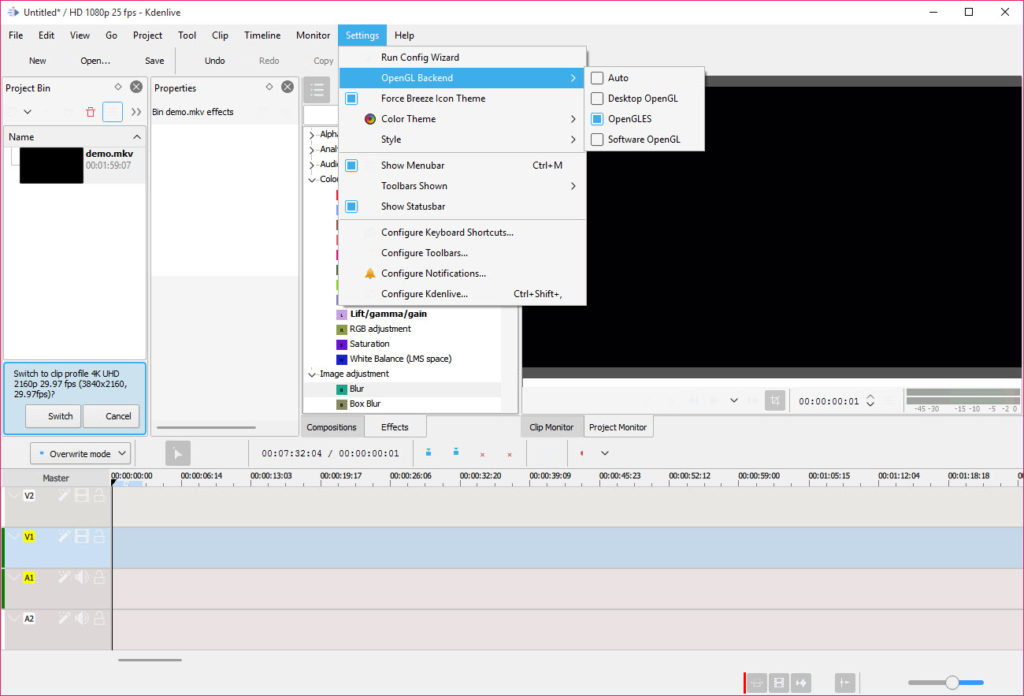Enable Software OpenGL backend
This screenshot has height=696, width=1024.
click(597, 140)
